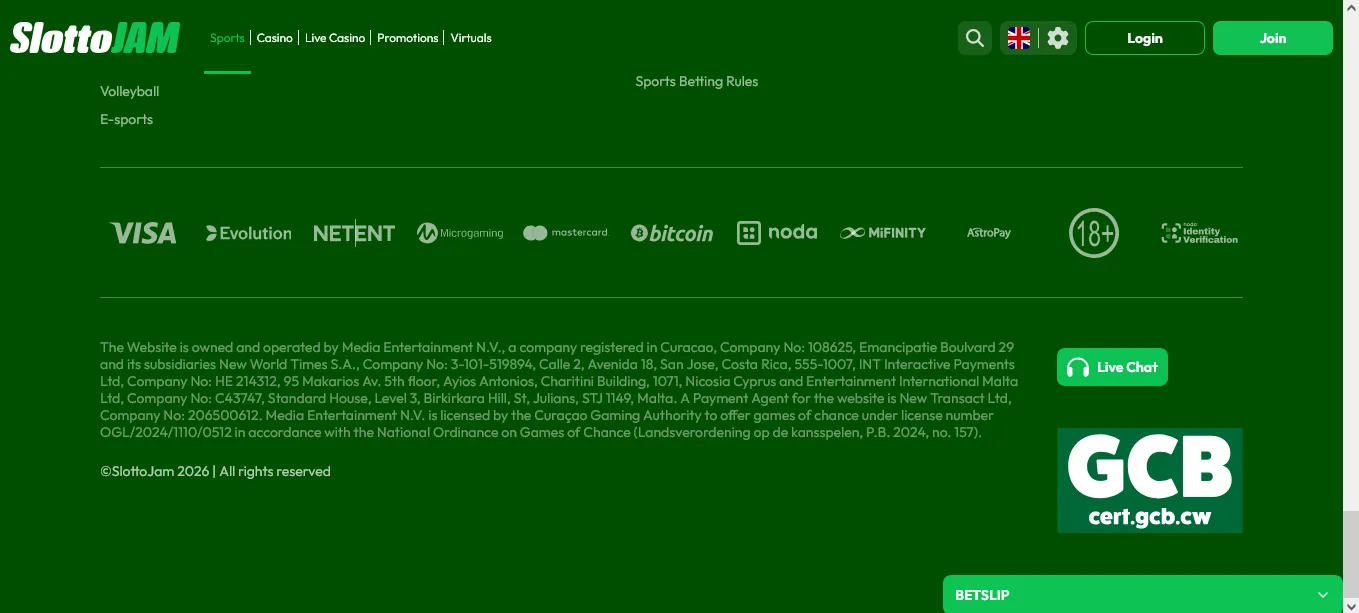Screen dimensions: 1359x613
Task: Open the Virtuals menu item
Action: 471,38
